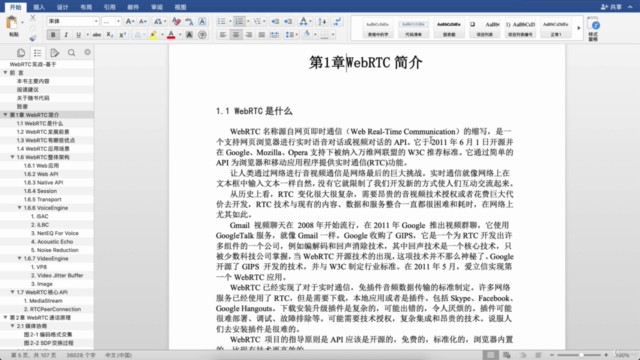Open the font size dropdown
Viewport: 640px width, 360px height.
tap(118, 21)
